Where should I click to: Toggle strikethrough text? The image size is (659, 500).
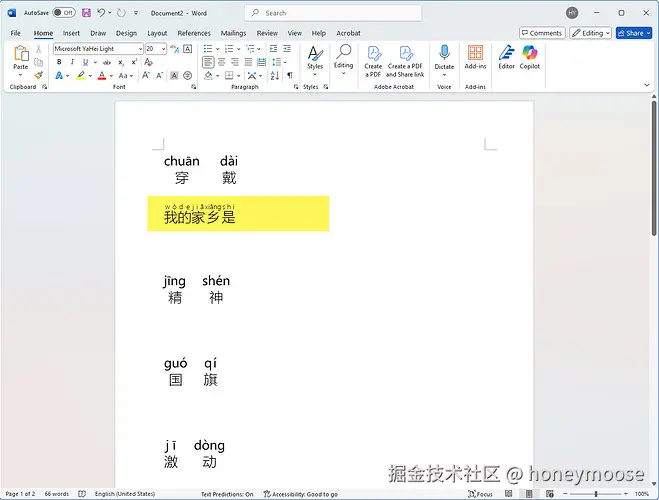click(x=107, y=62)
